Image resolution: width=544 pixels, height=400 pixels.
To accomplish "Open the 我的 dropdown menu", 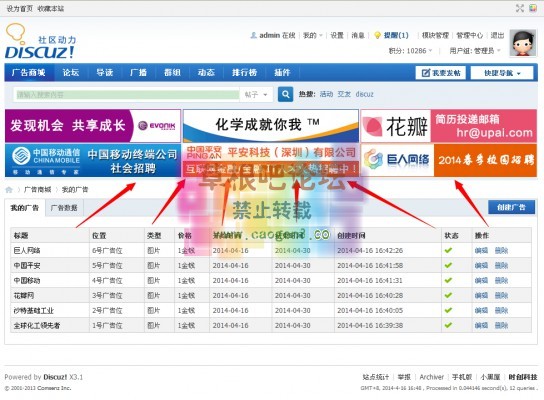I will pos(313,35).
